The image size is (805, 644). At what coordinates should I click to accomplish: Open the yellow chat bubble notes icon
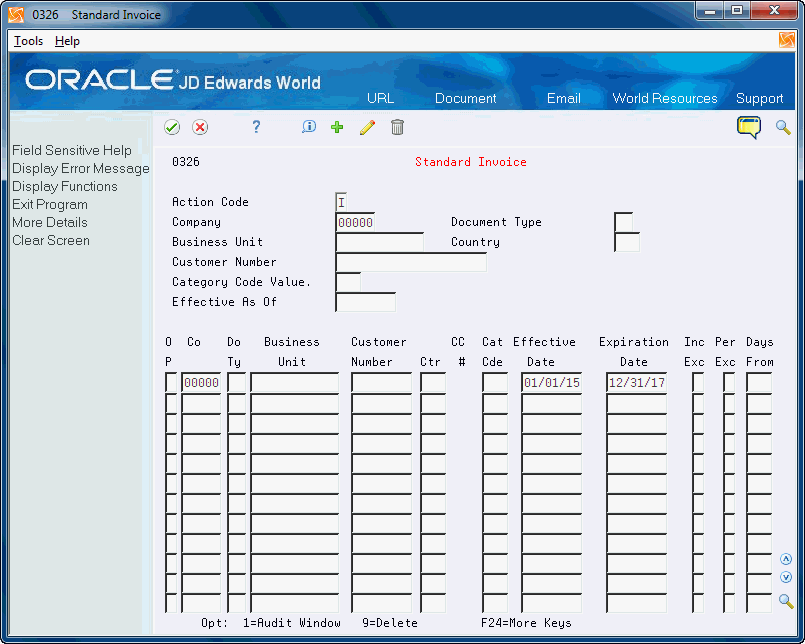pyautogui.click(x=749, y=127)
